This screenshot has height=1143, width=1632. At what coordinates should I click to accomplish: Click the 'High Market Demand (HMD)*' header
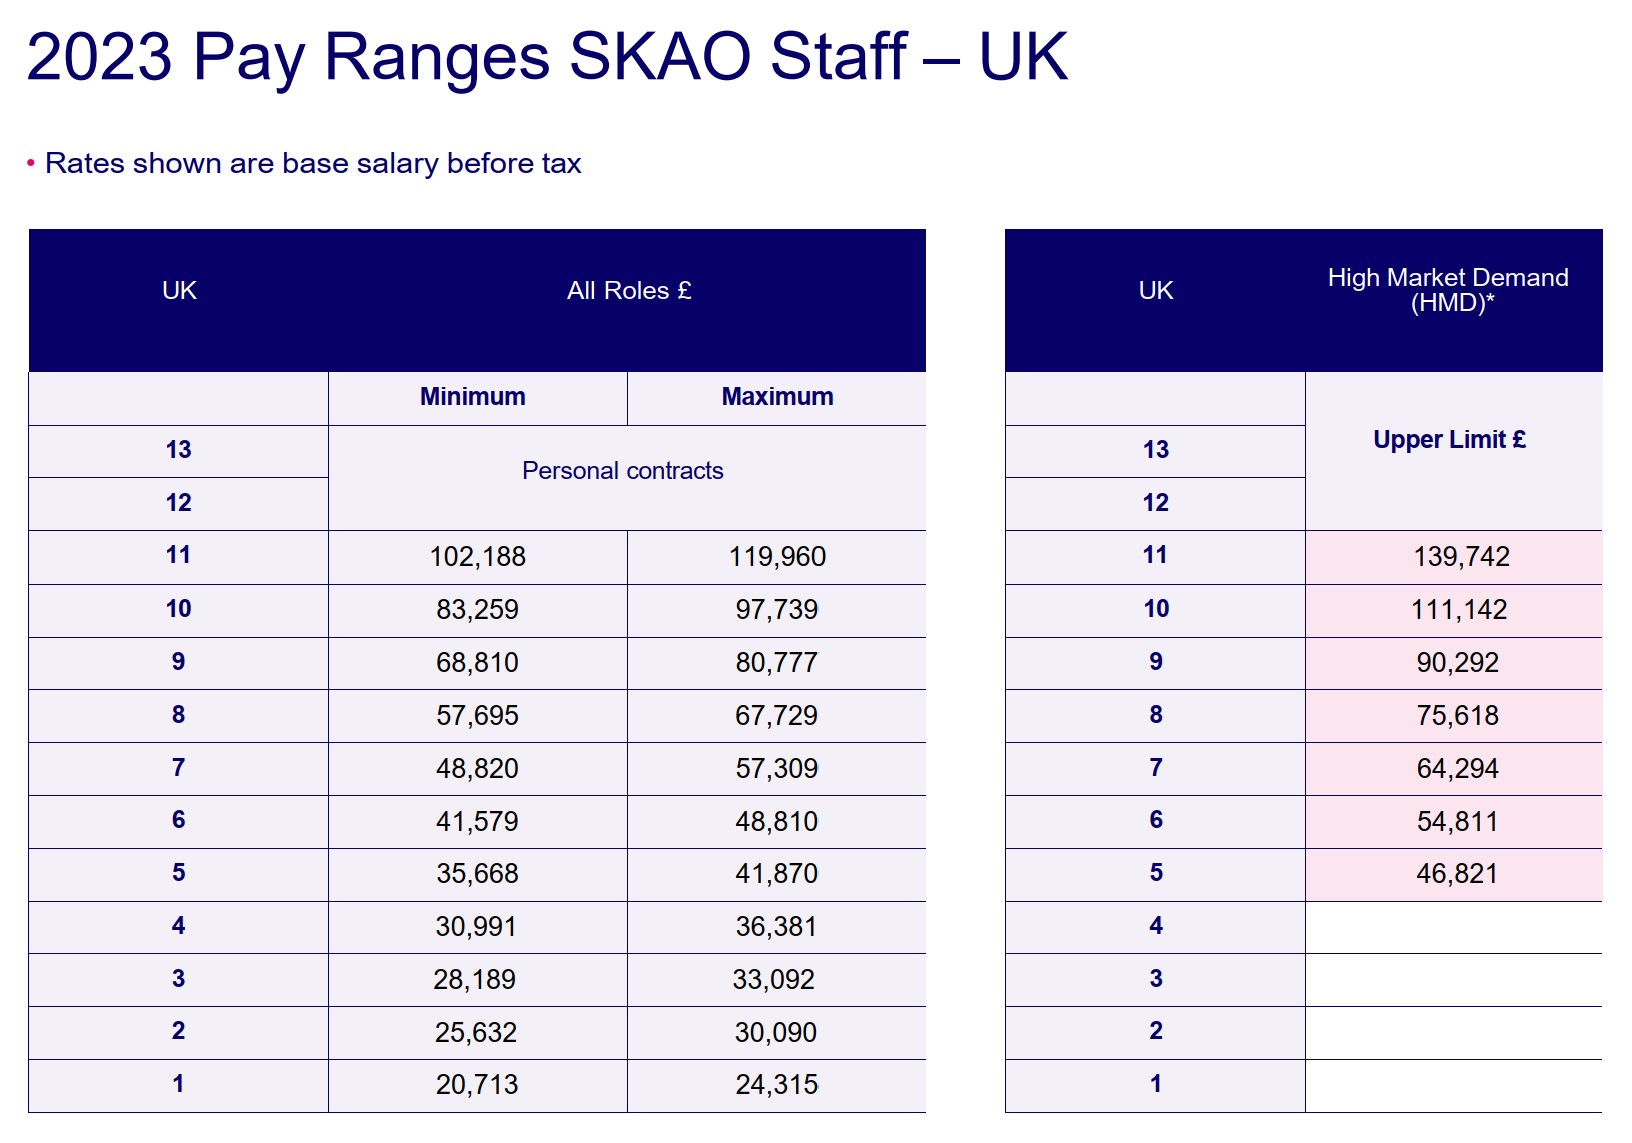tap(1449, 290)
